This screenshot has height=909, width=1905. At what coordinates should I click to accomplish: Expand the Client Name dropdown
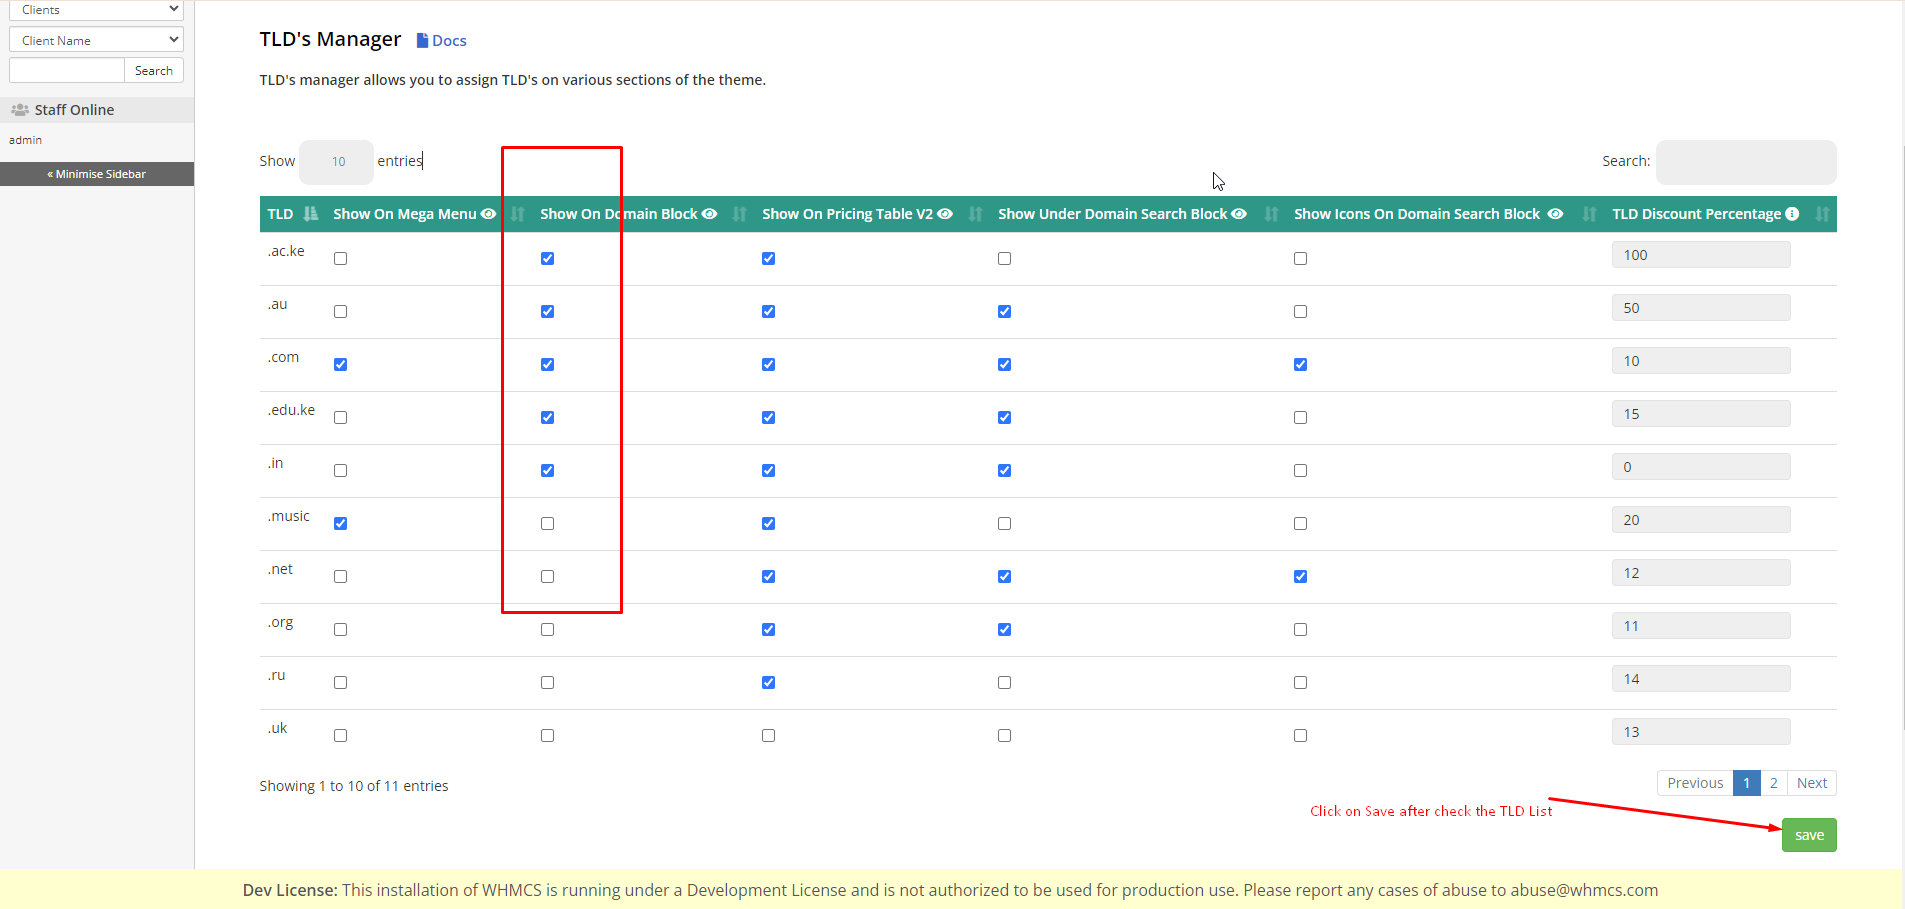click(96, 40)
